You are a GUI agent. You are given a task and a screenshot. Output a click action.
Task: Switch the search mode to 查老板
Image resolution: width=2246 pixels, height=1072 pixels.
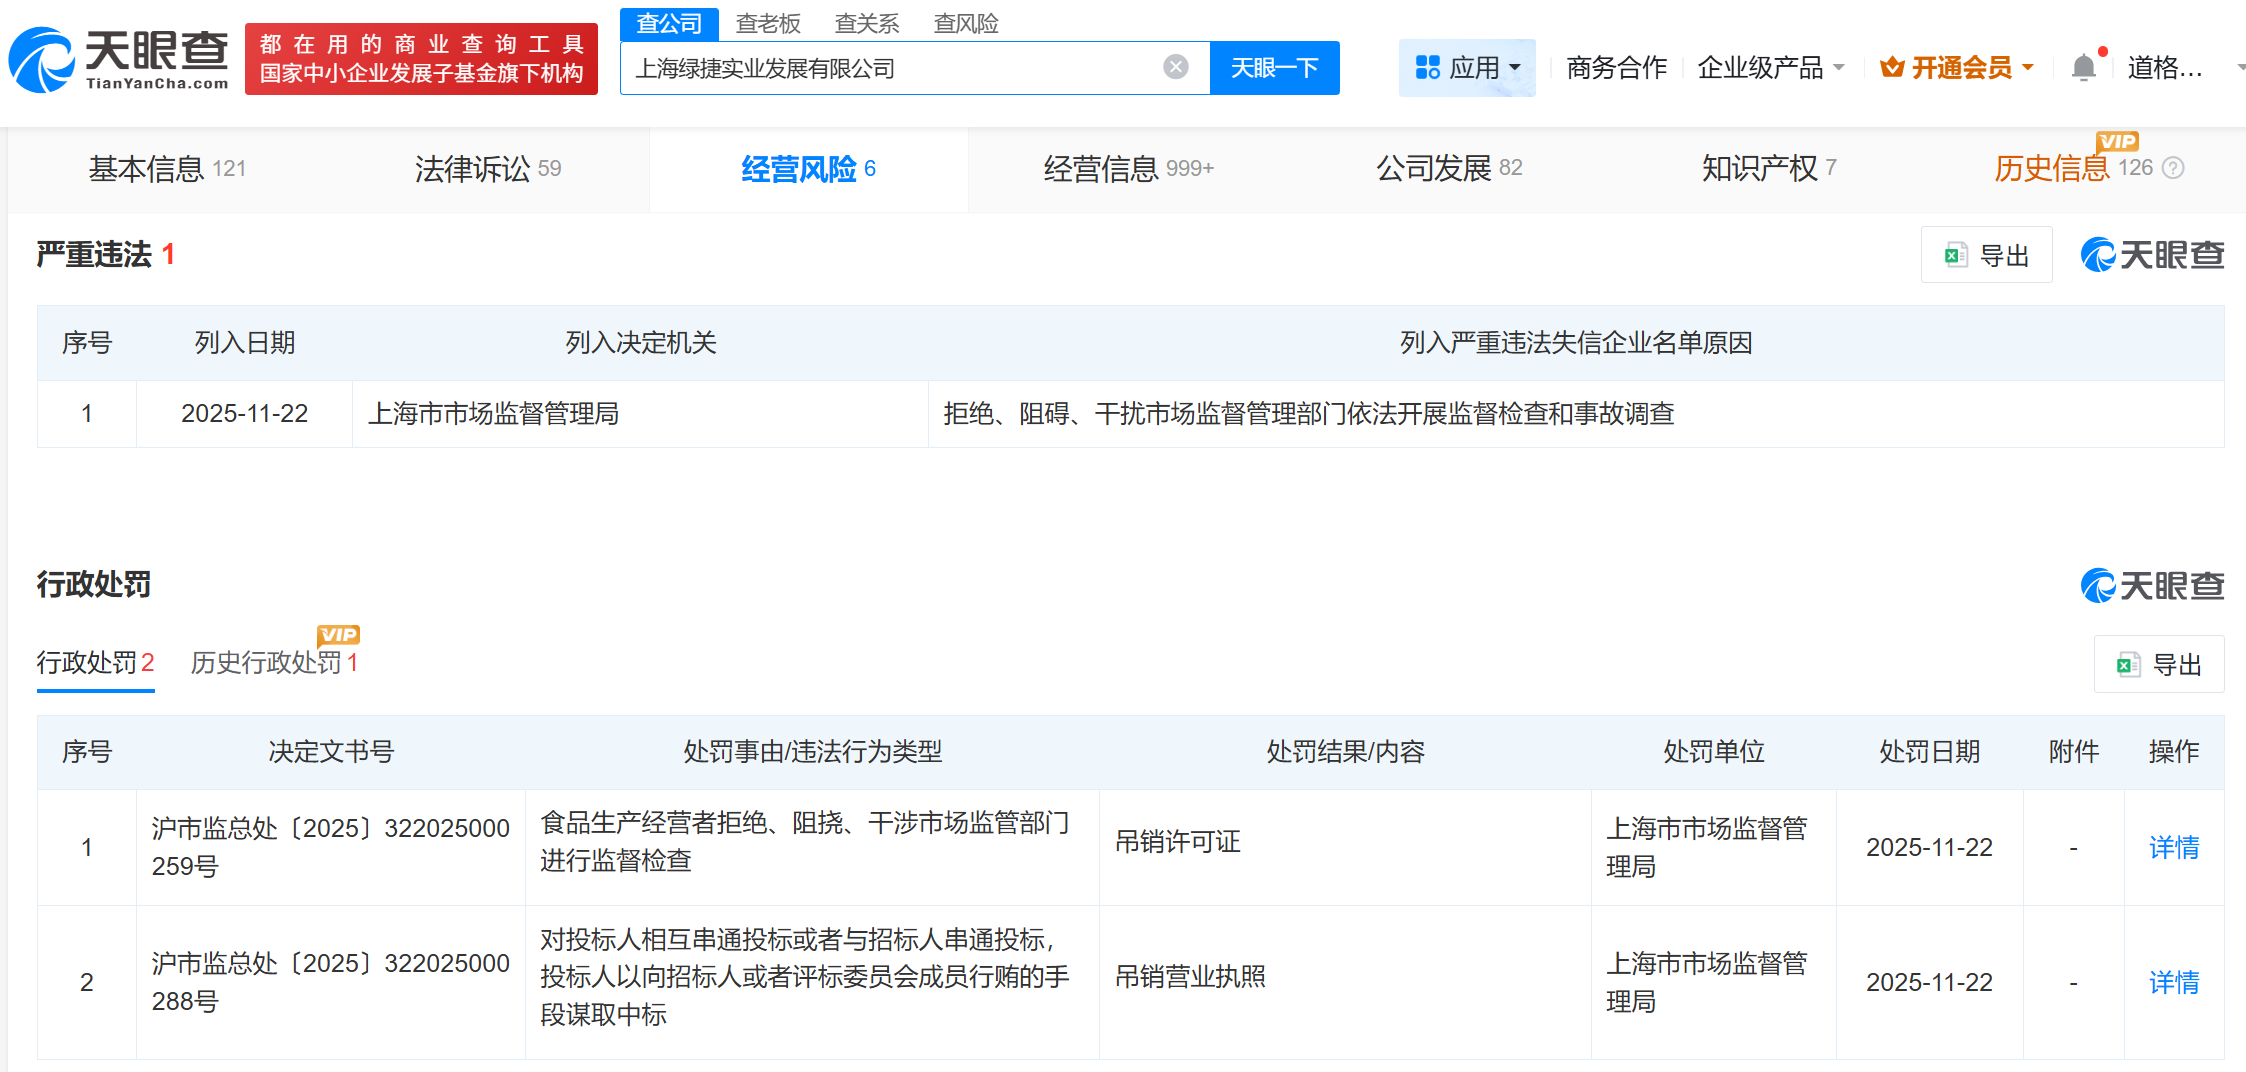click(x=768, y=22)
